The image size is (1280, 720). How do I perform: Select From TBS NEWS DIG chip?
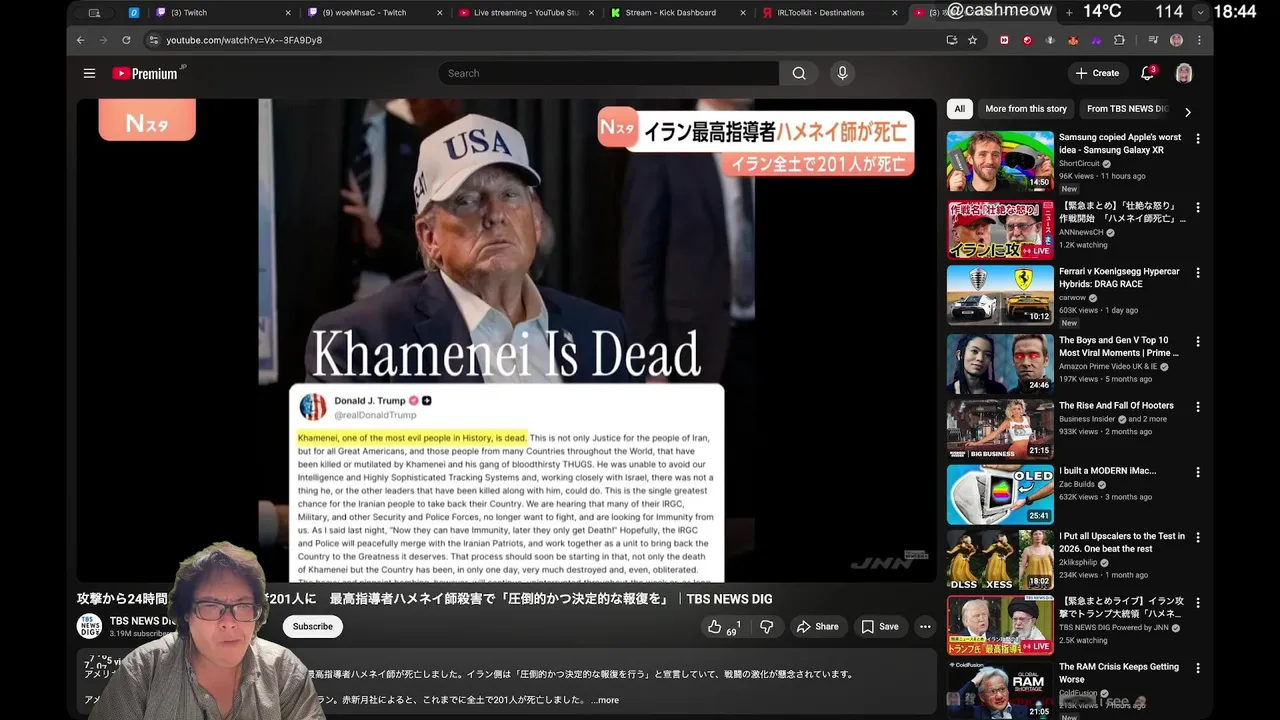[1127, 109]
